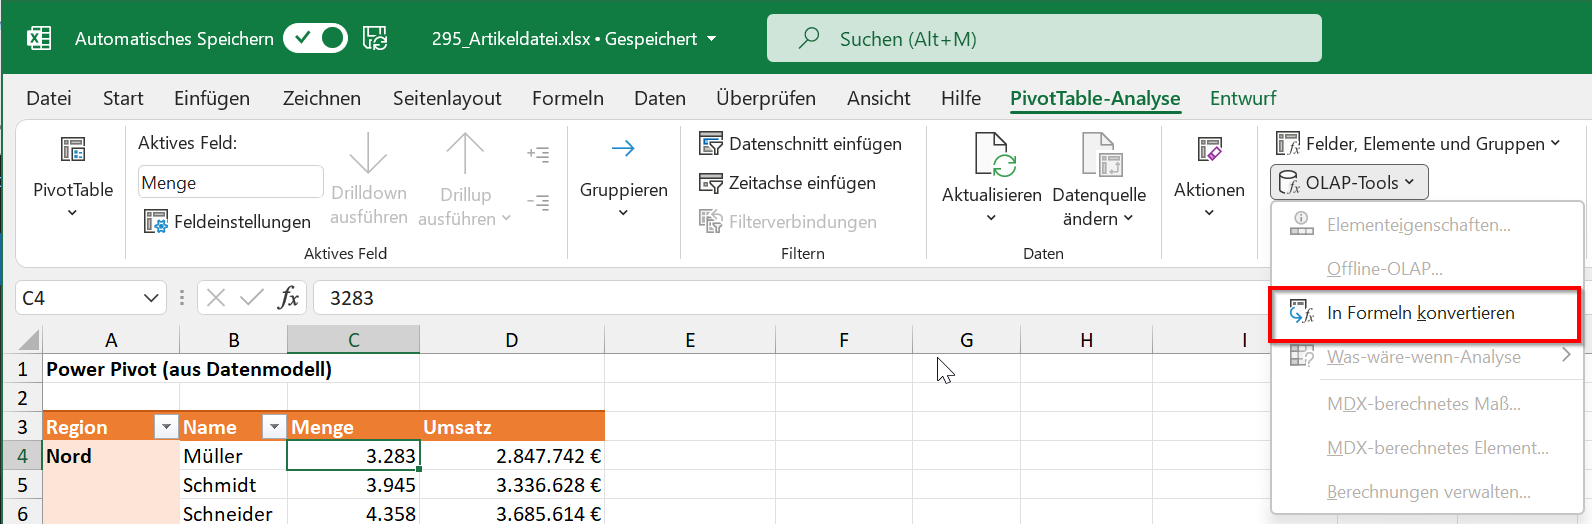Image resolution: width=1592 pixels, height=524 pixels.
Task: Open Feldeinstellungen for the active field
Action: 228,221
